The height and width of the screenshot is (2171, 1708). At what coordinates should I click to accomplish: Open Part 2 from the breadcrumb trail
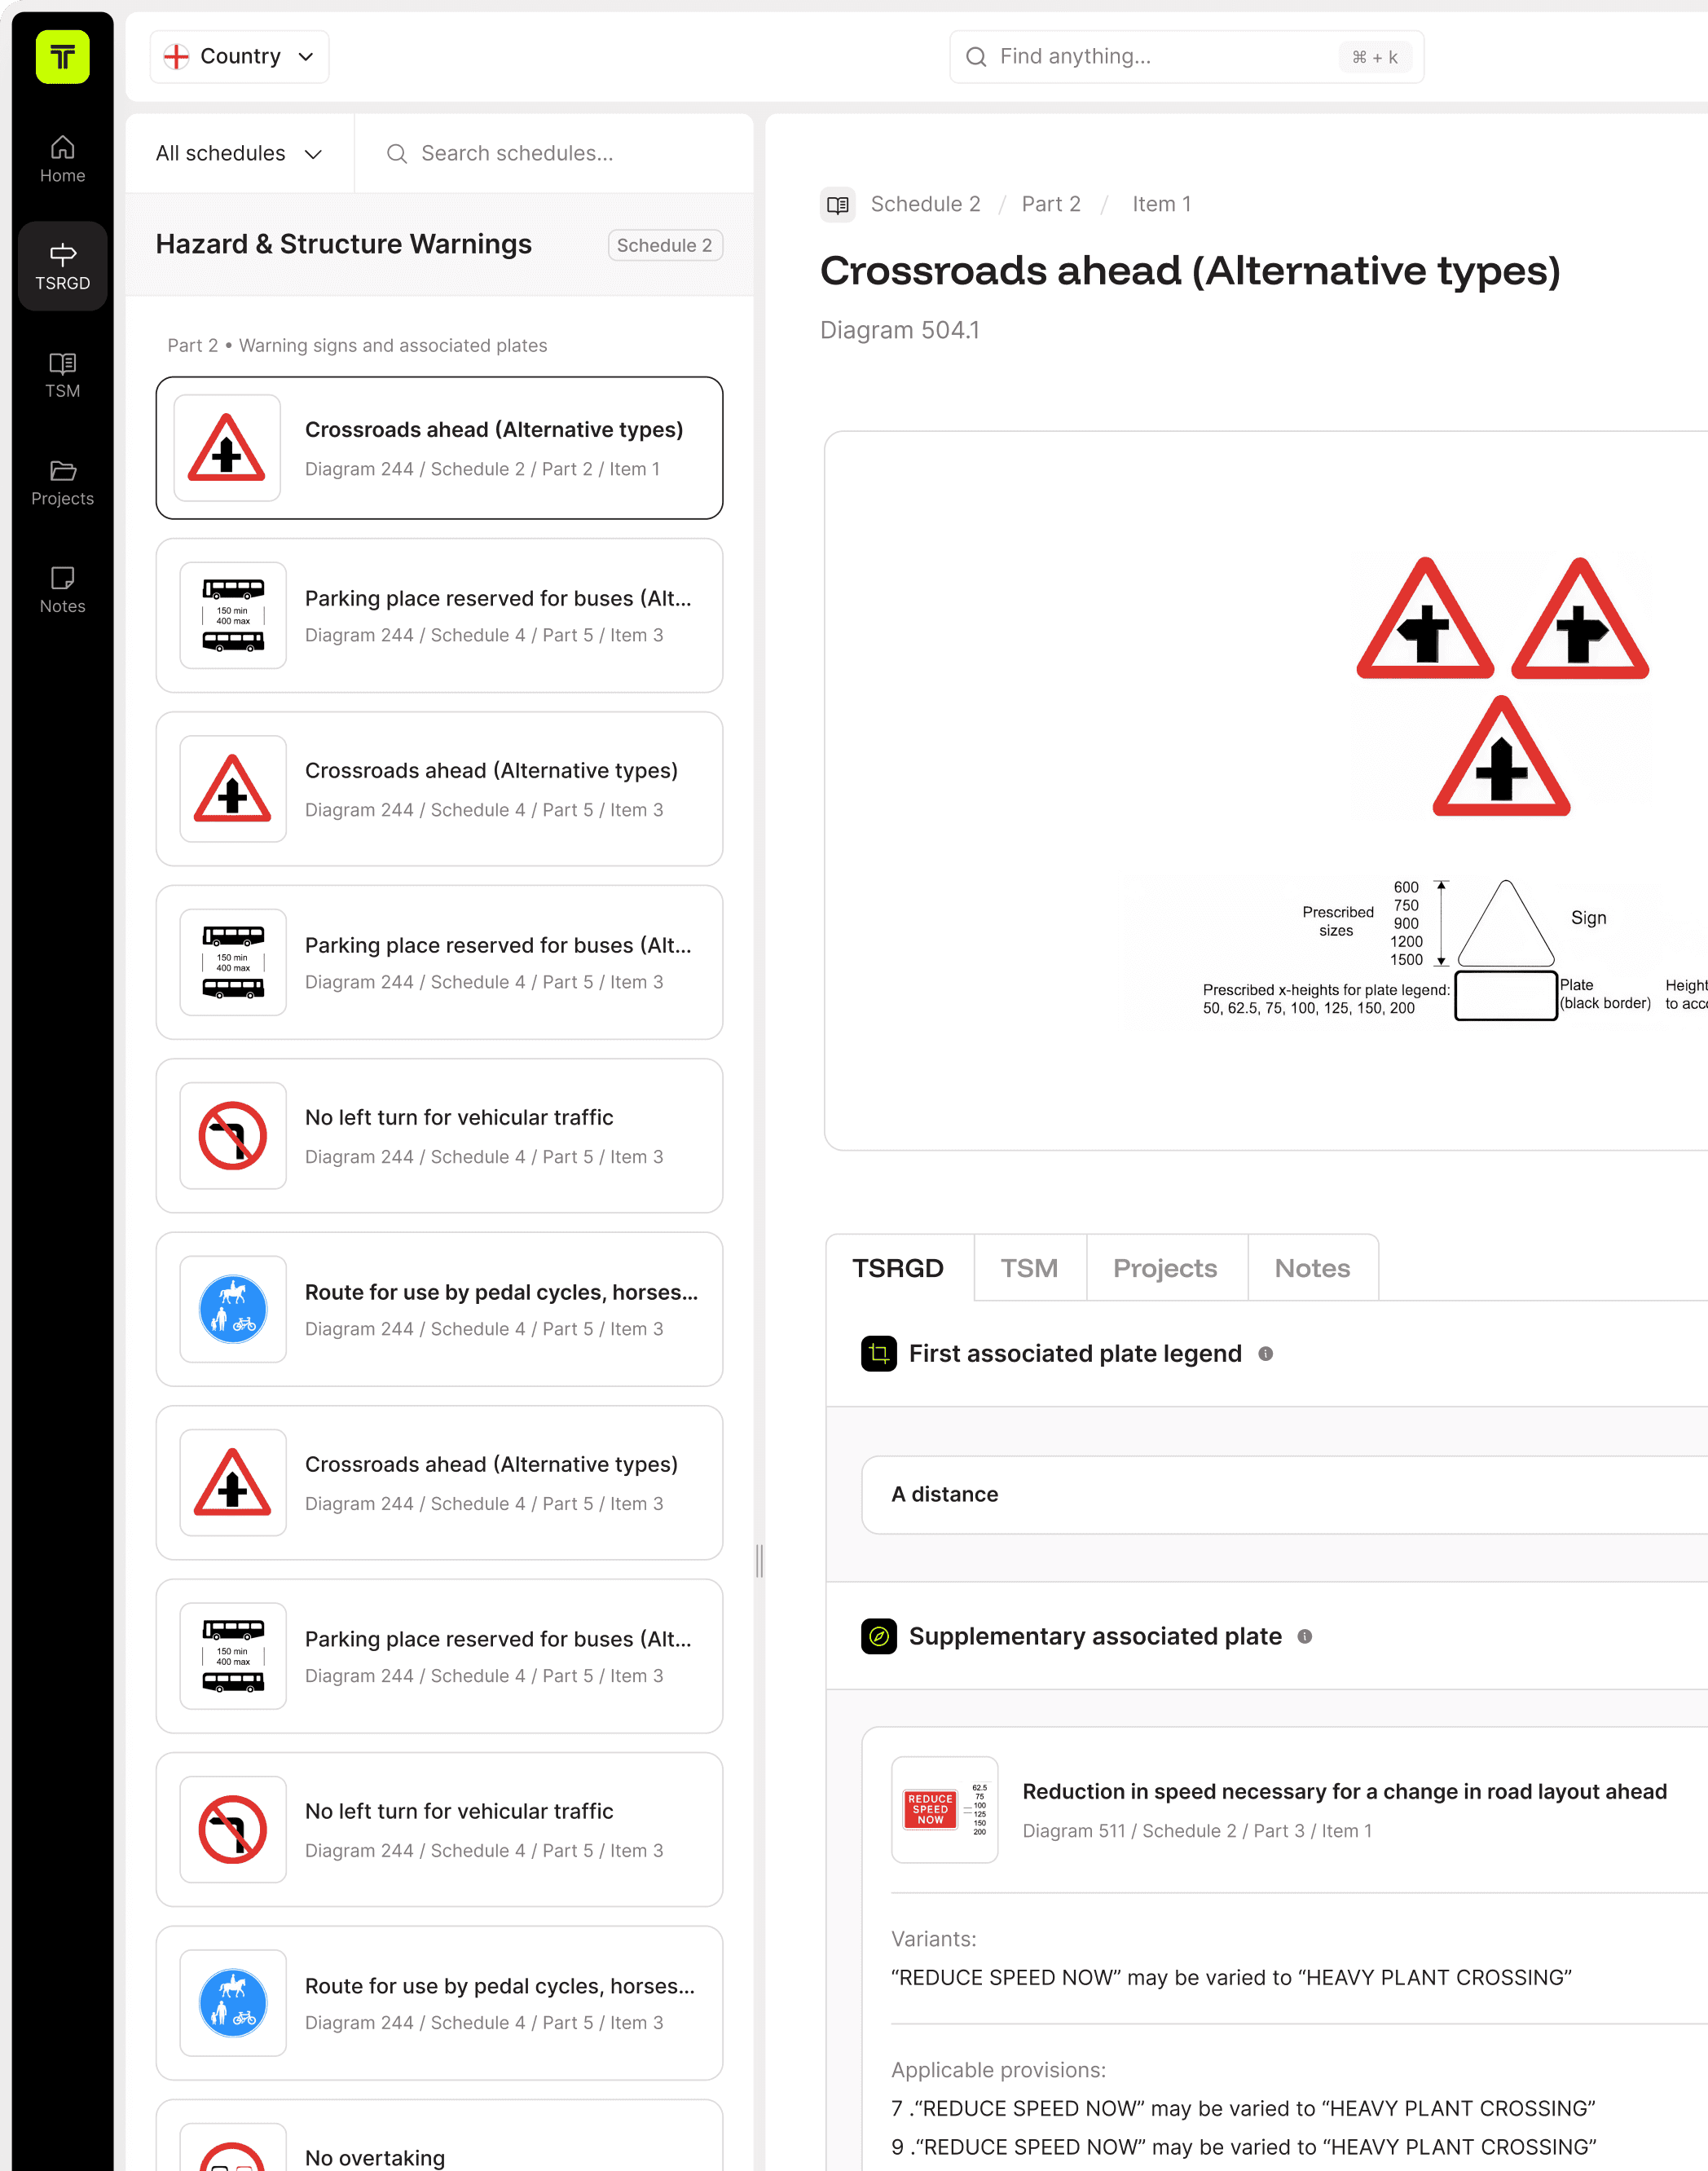click(1051, 204)
